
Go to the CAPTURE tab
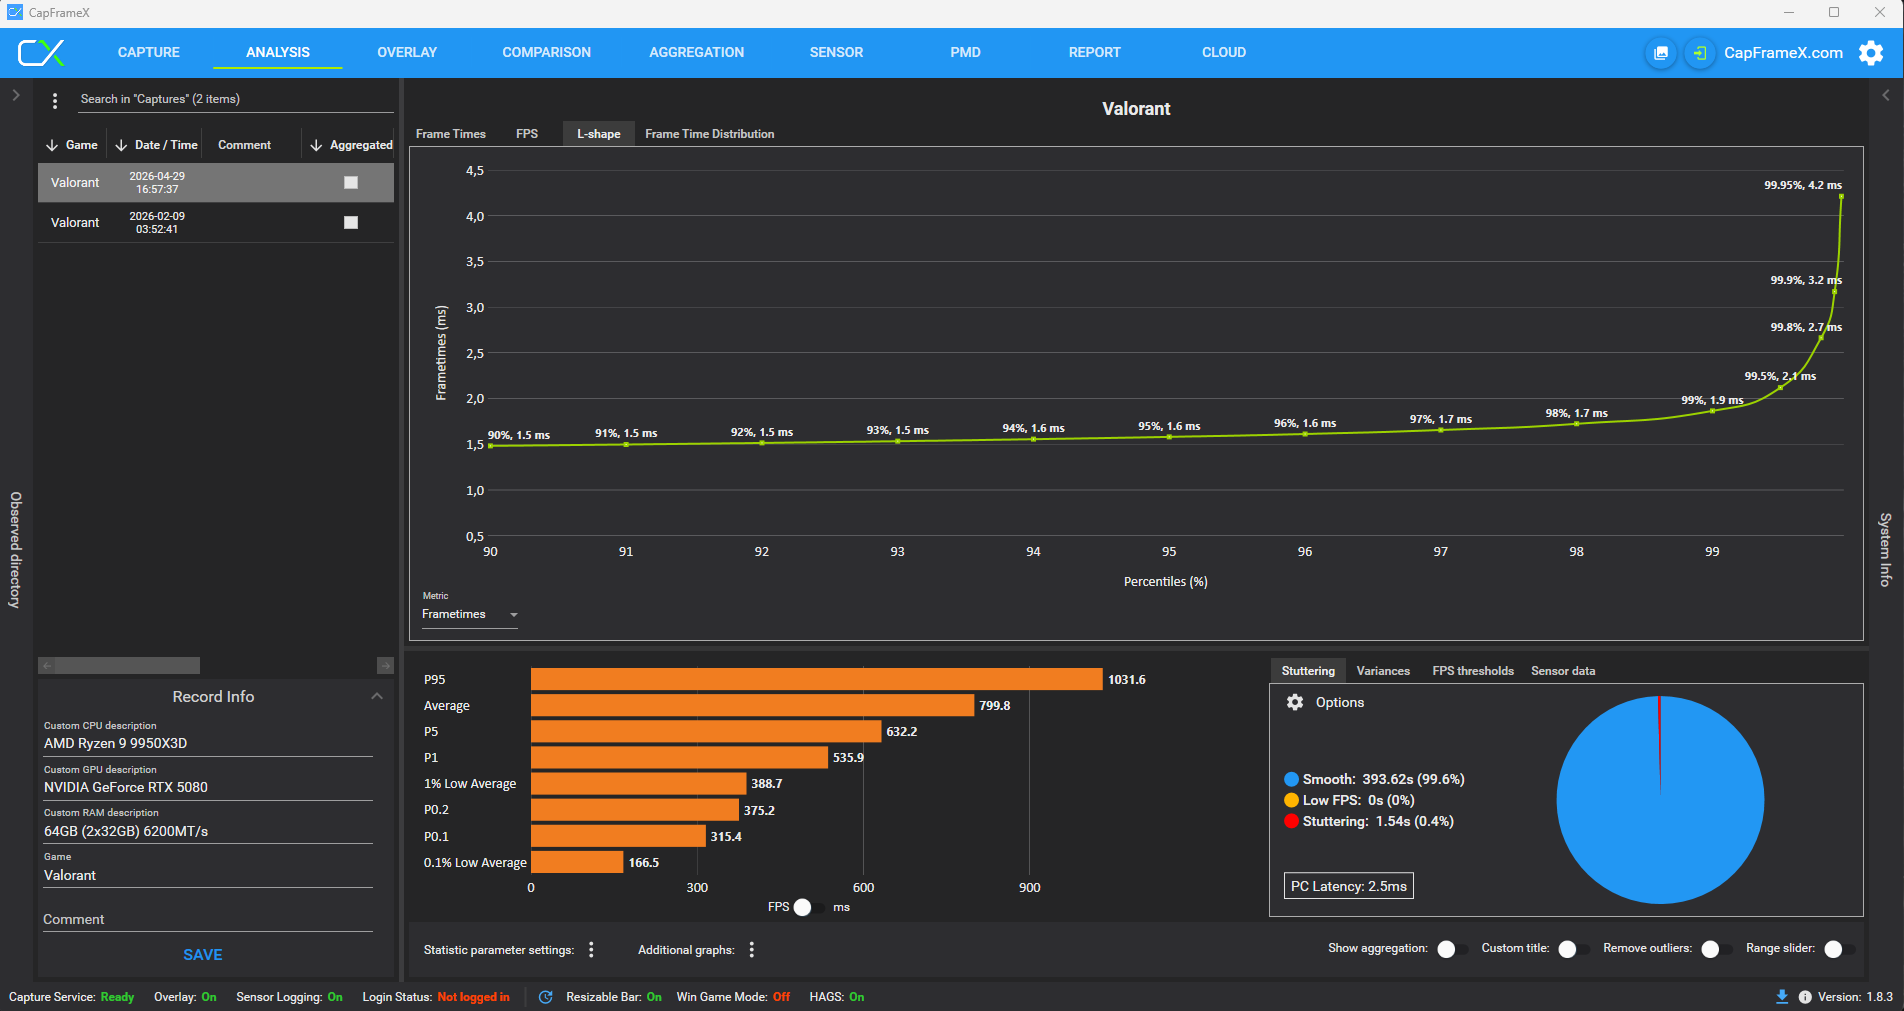149,52
